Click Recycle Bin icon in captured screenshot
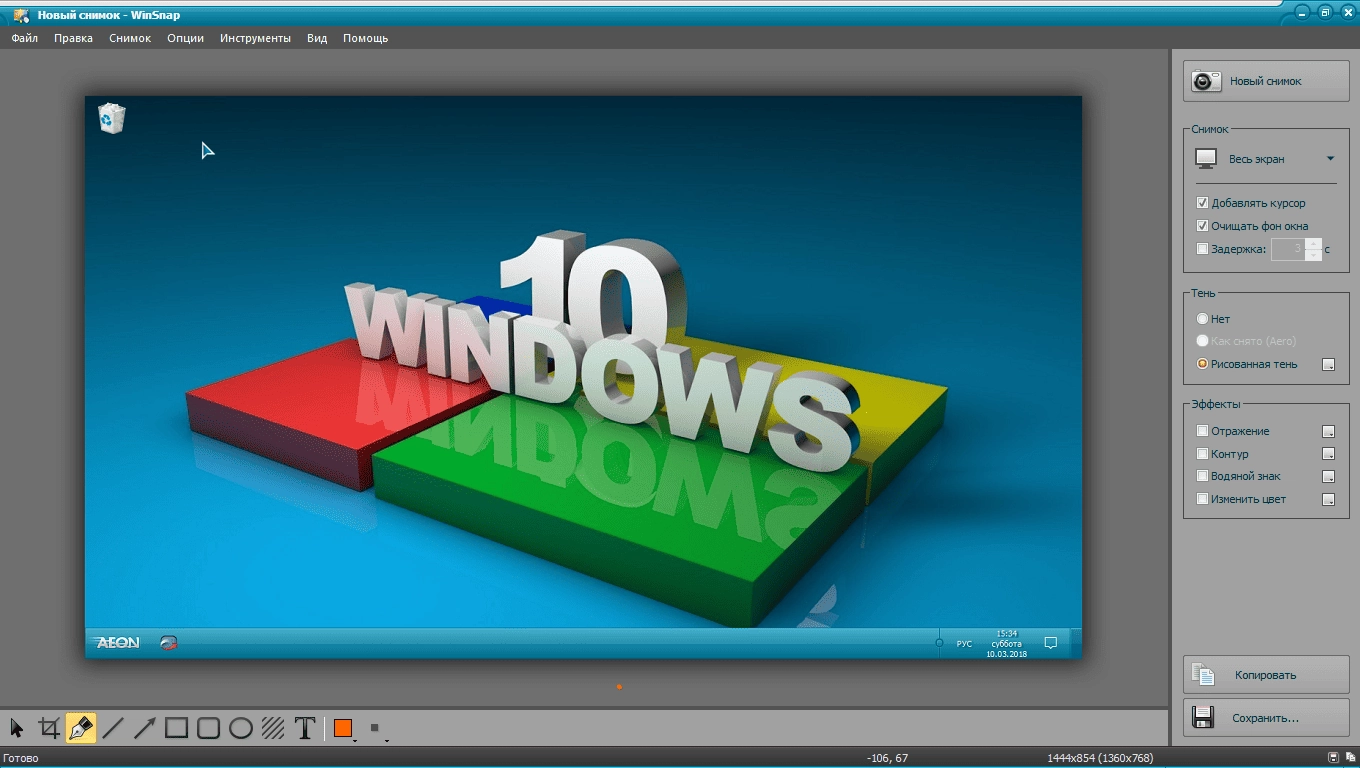Screen dimensions: 1360x768 tap(111, 118)
